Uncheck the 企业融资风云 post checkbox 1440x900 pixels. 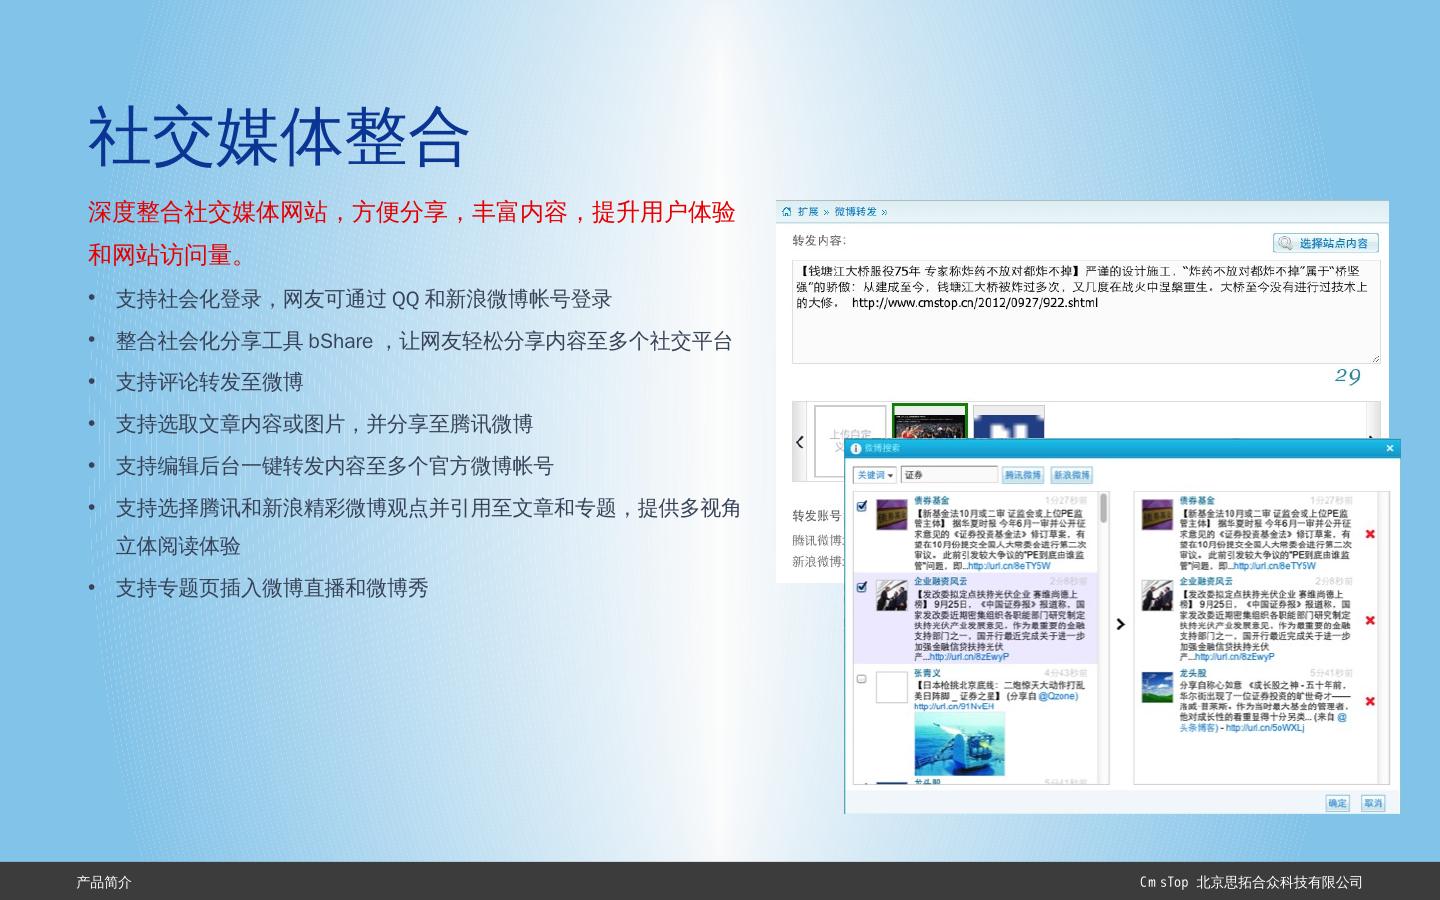click(862, 587)
